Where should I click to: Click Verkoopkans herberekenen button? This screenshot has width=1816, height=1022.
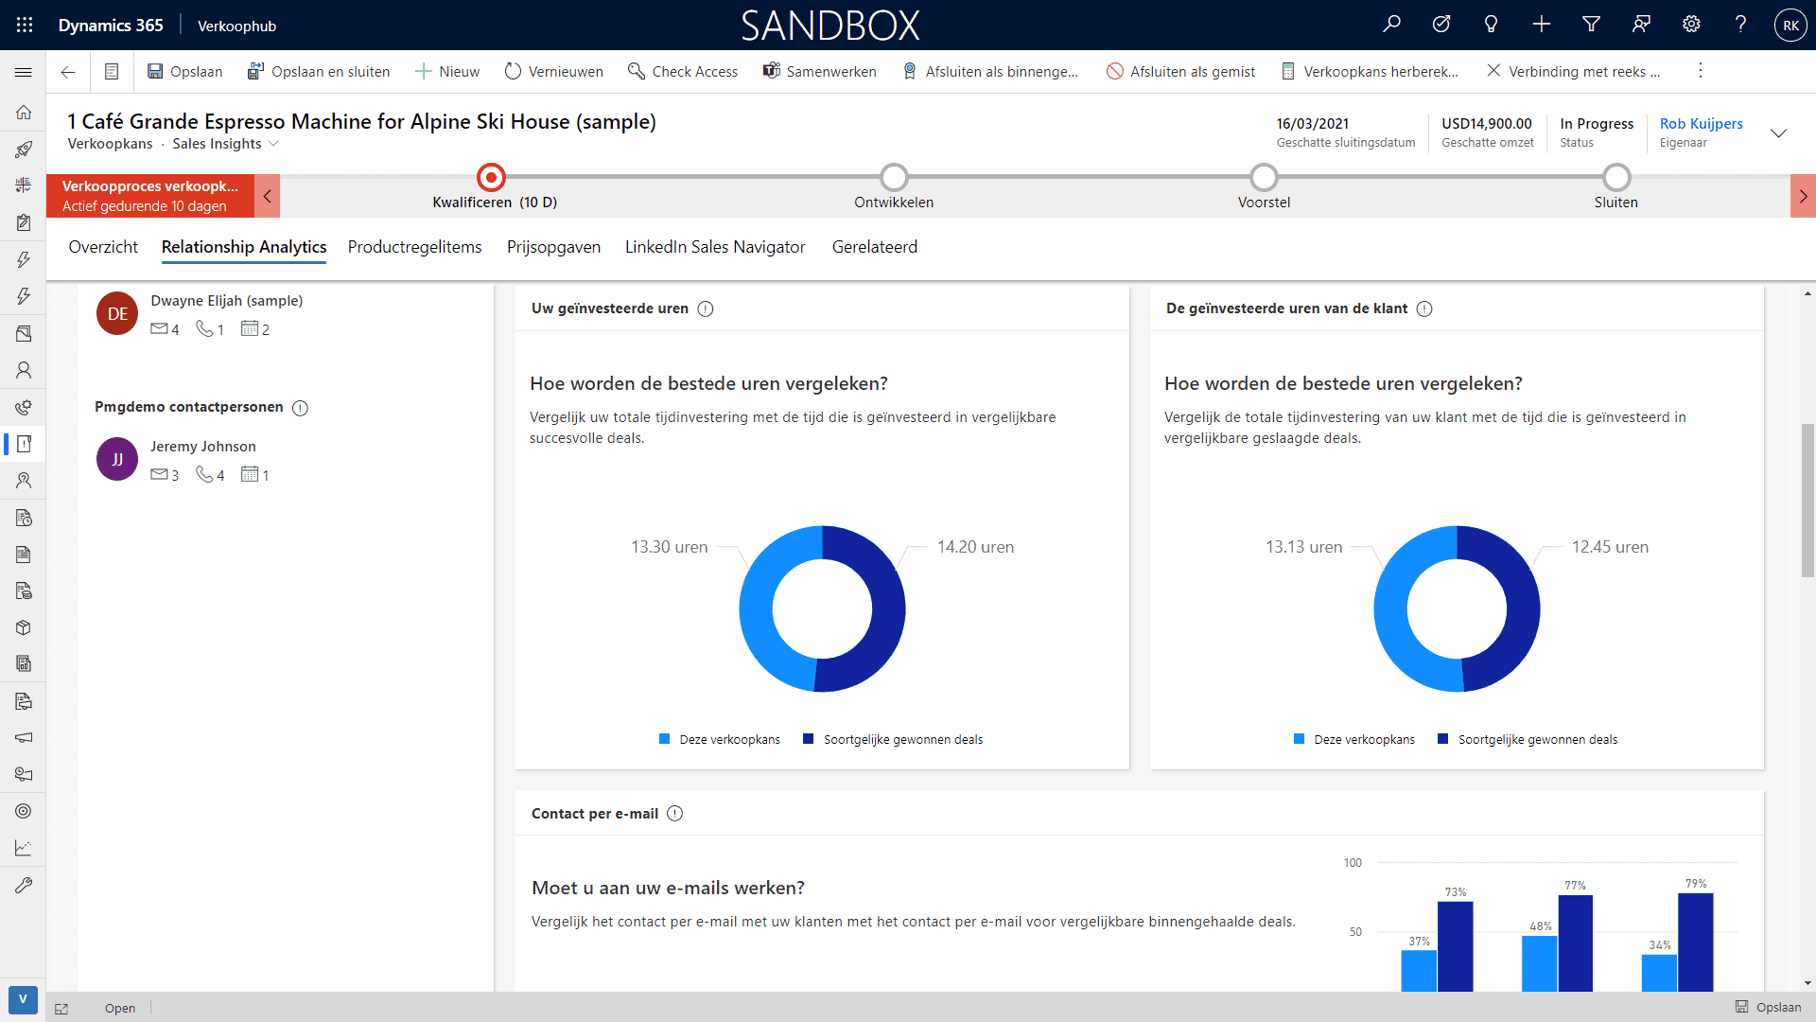click(1369, 72)
